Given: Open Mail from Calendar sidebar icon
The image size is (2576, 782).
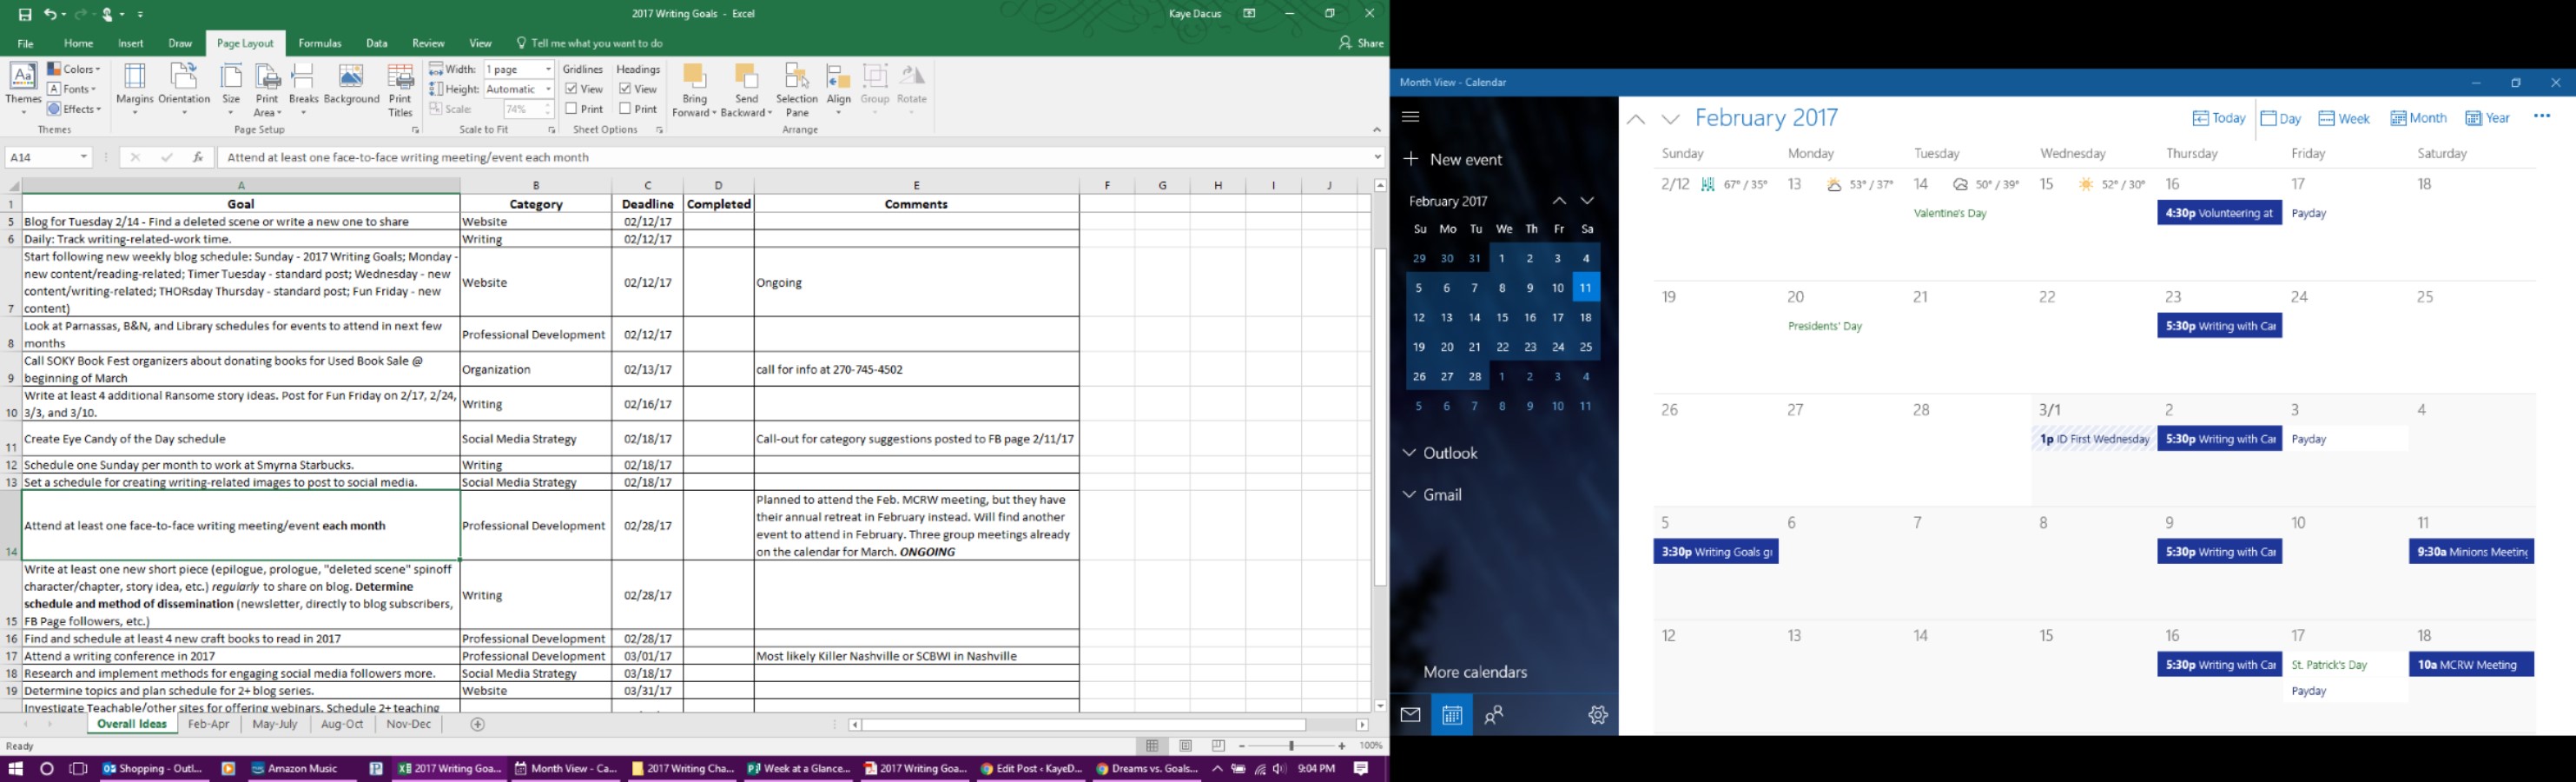Looking at the screenshot, I should pyautogui.click(x=1410, y=715).
